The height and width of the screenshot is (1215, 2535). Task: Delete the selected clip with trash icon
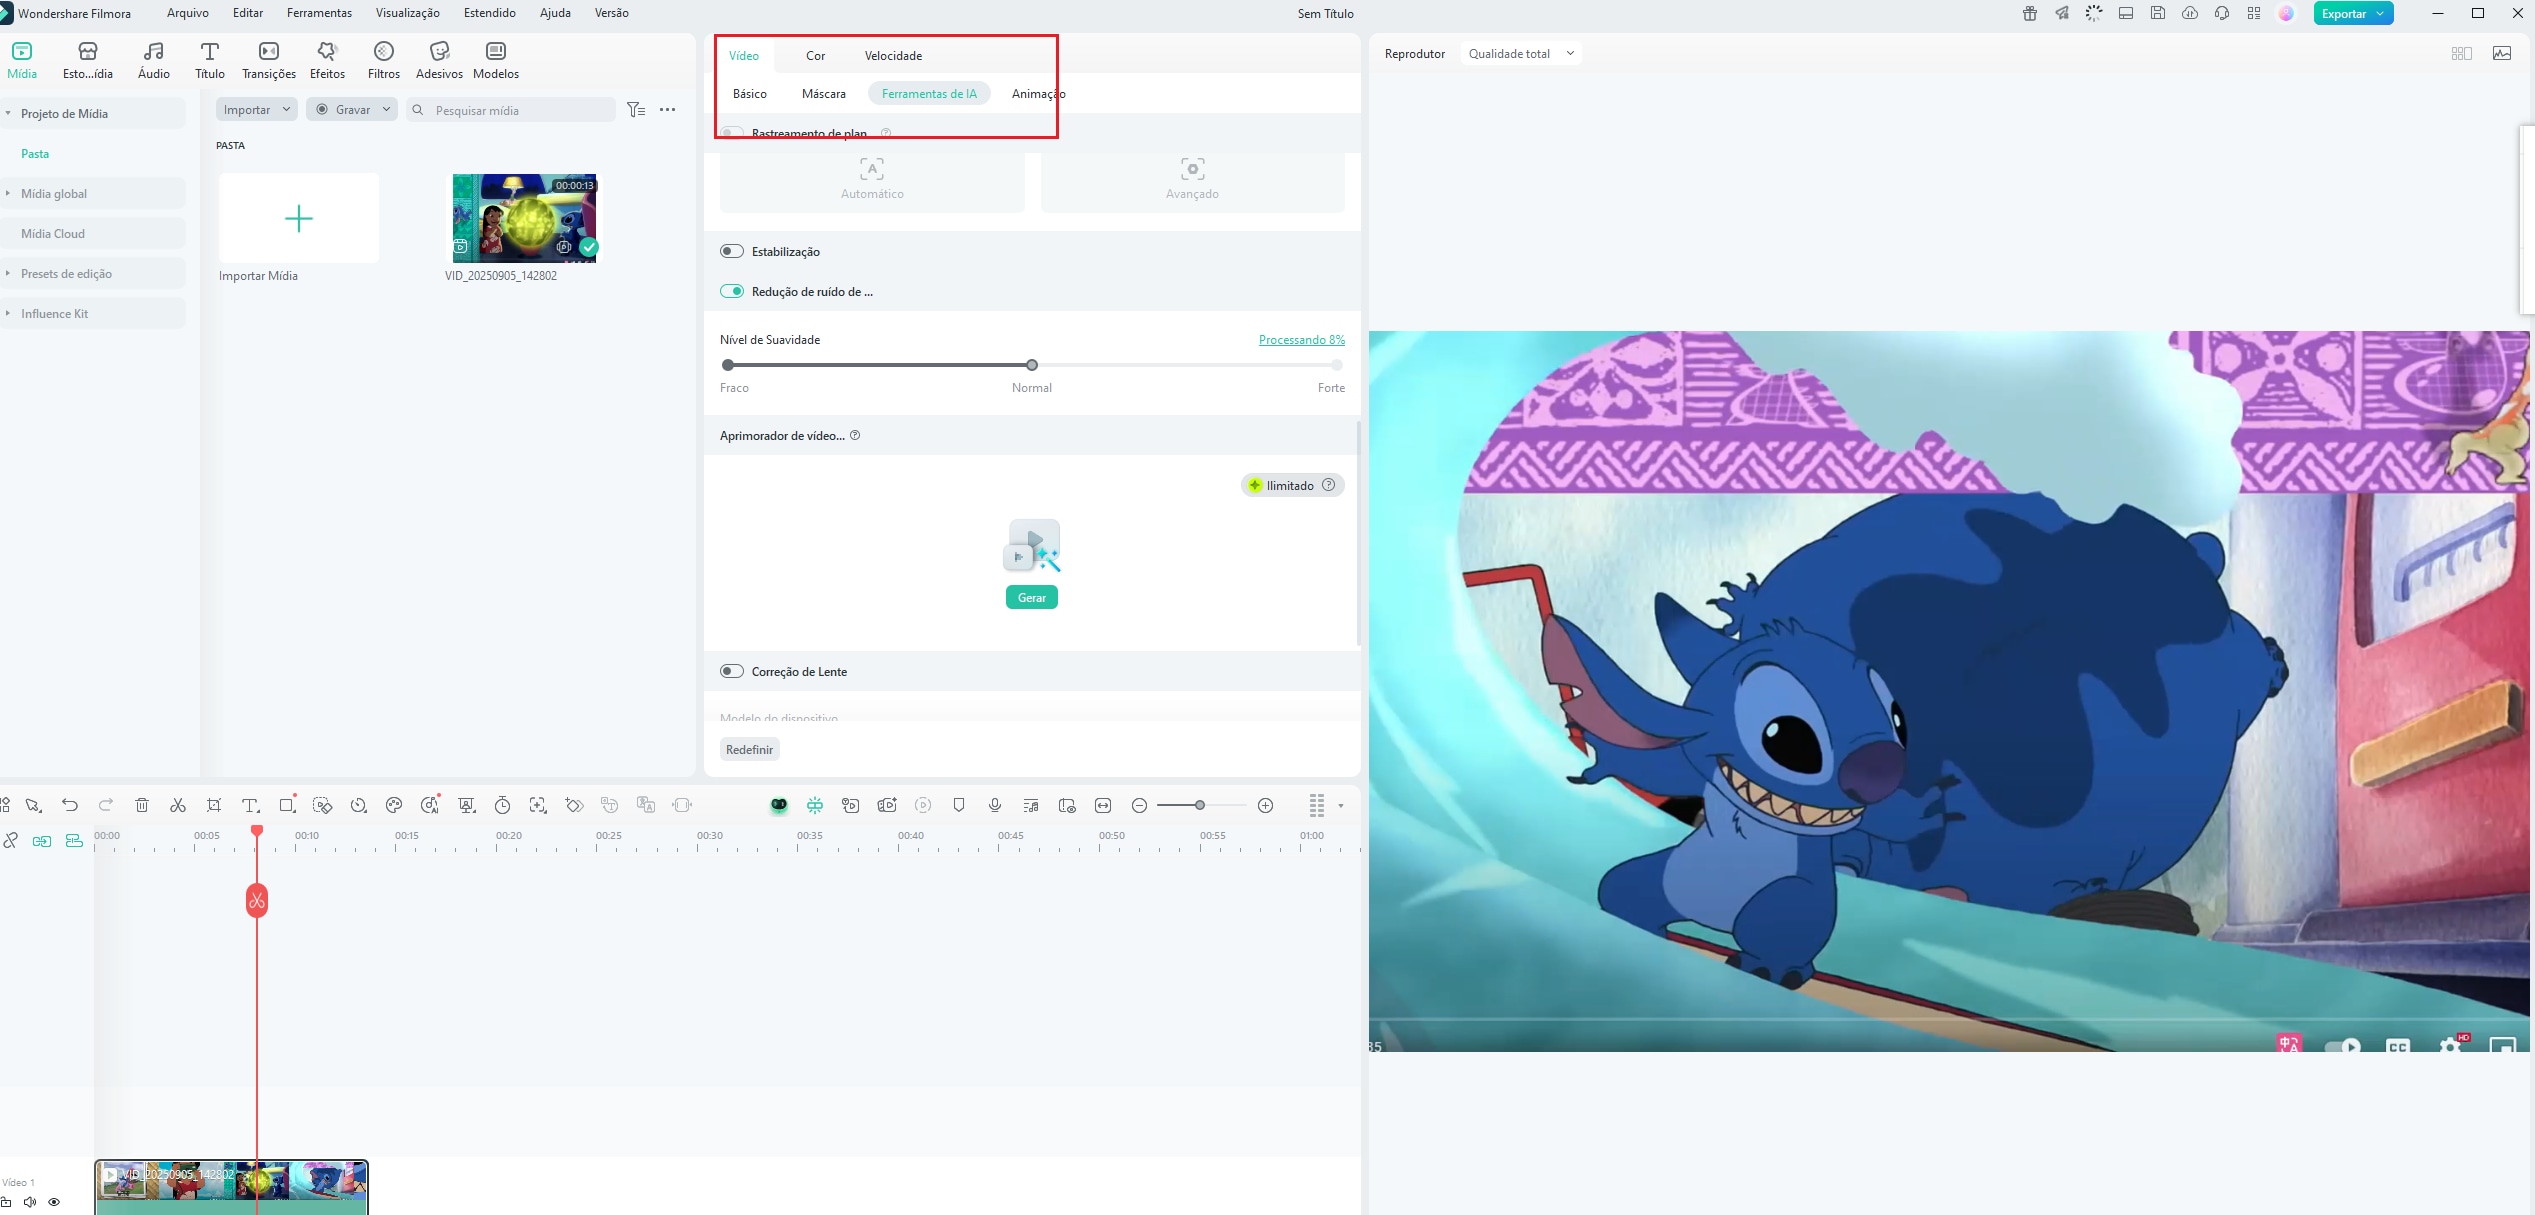point(142,805)
